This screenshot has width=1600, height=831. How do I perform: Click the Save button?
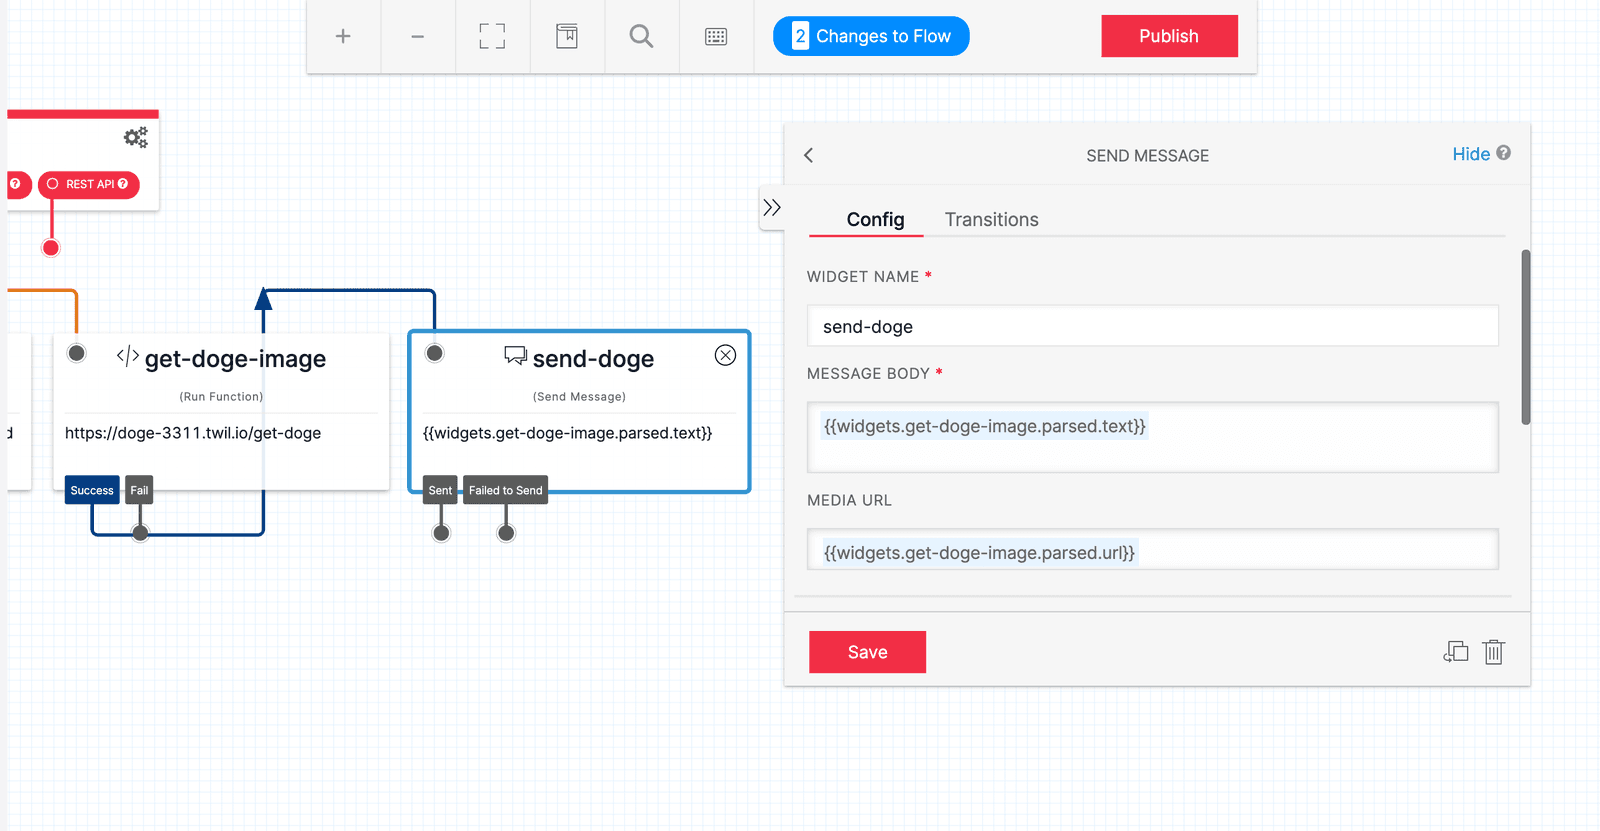[867, 652]
